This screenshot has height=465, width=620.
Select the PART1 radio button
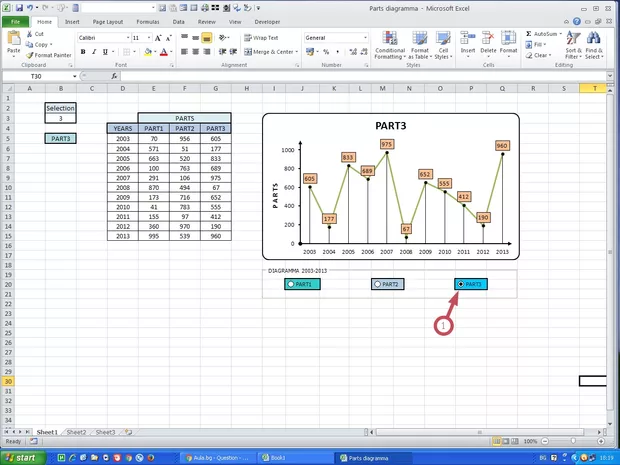pyautogui.click(x=291, y=284)
